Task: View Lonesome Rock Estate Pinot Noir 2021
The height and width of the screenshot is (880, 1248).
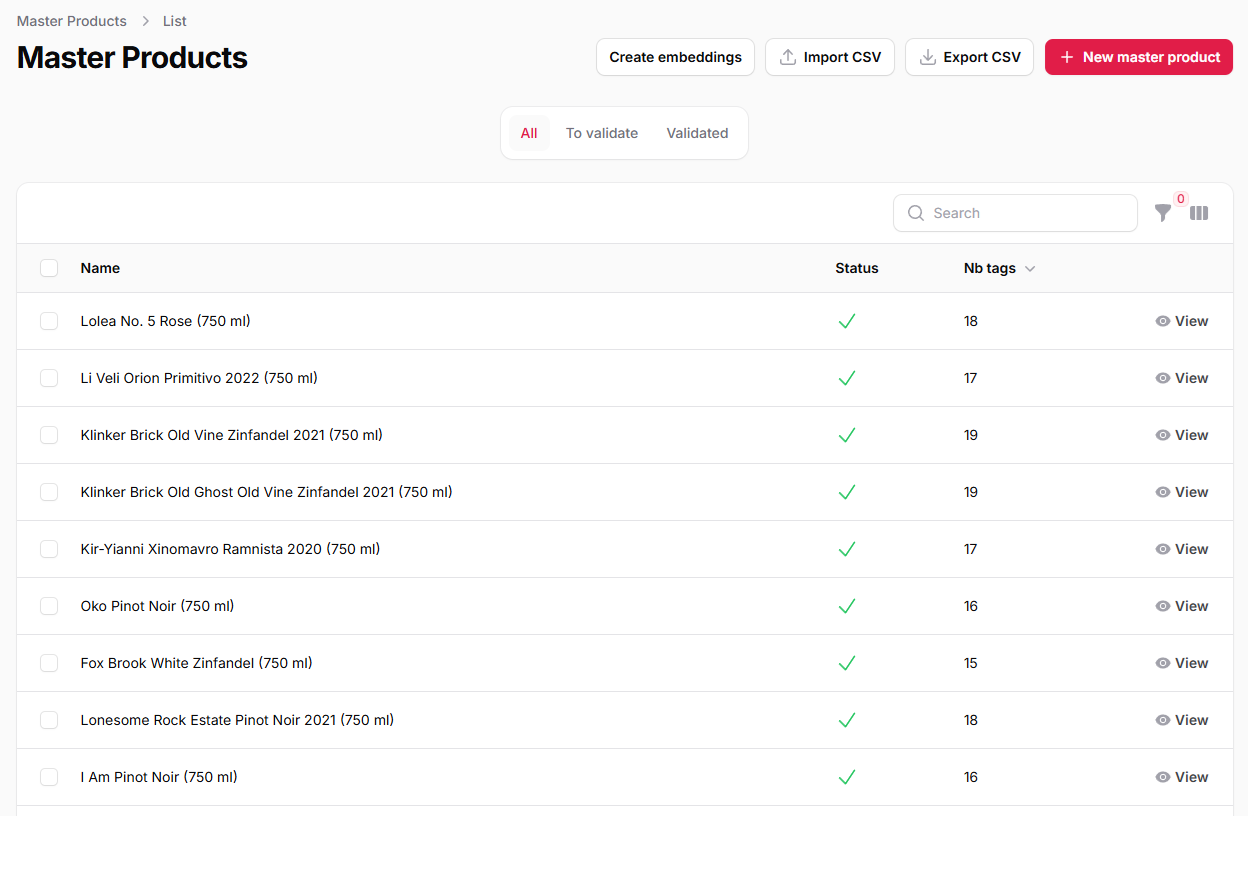Action: point(1181,720)
